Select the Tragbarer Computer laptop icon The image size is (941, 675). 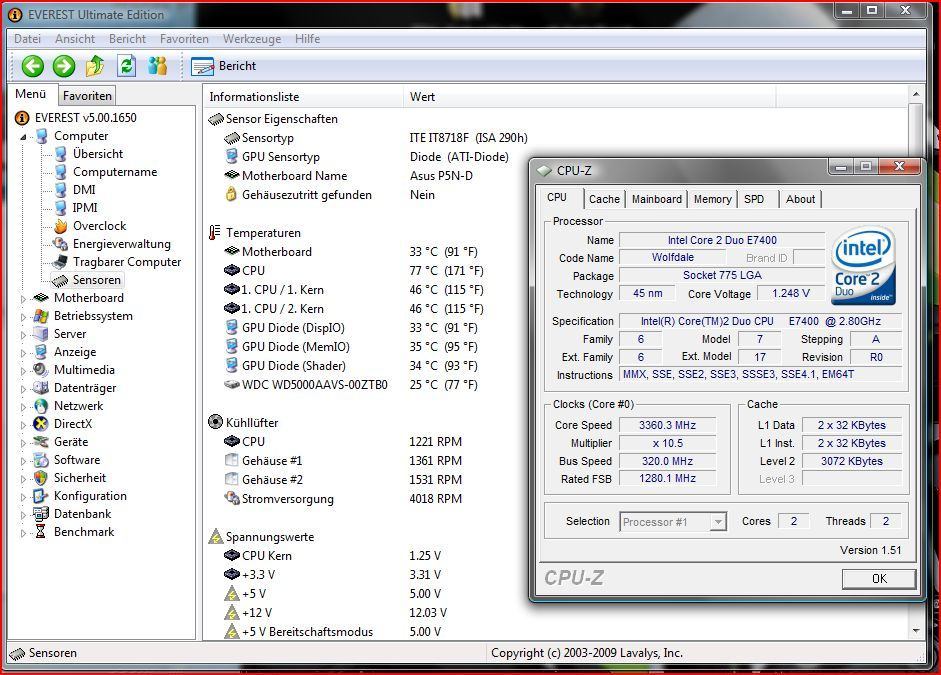(x=60, y=262)
